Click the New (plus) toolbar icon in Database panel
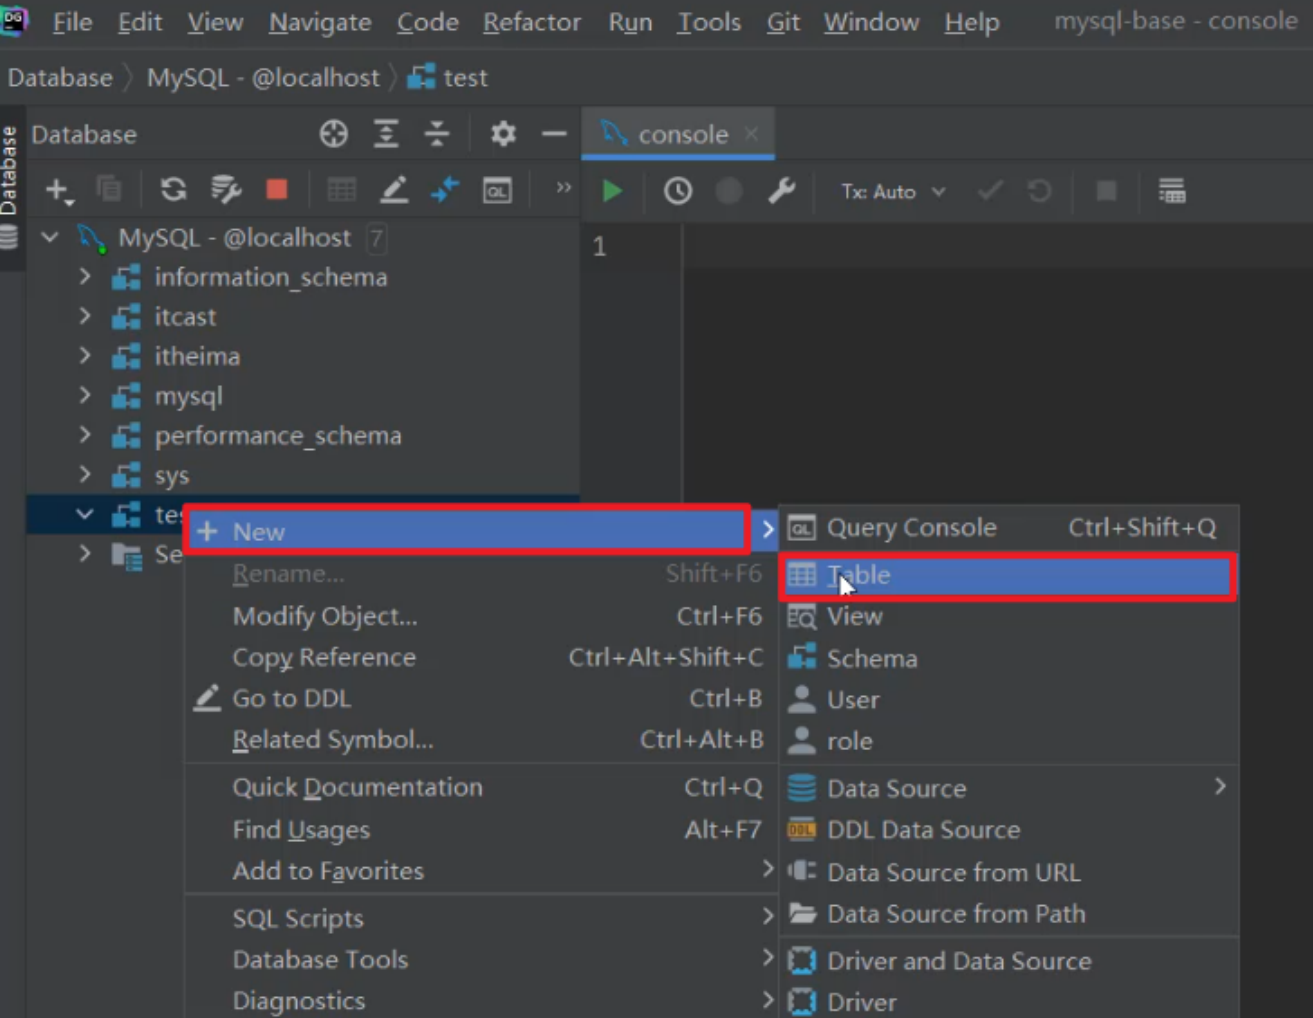1313x1018 pixels. click(x=59, y=190)
